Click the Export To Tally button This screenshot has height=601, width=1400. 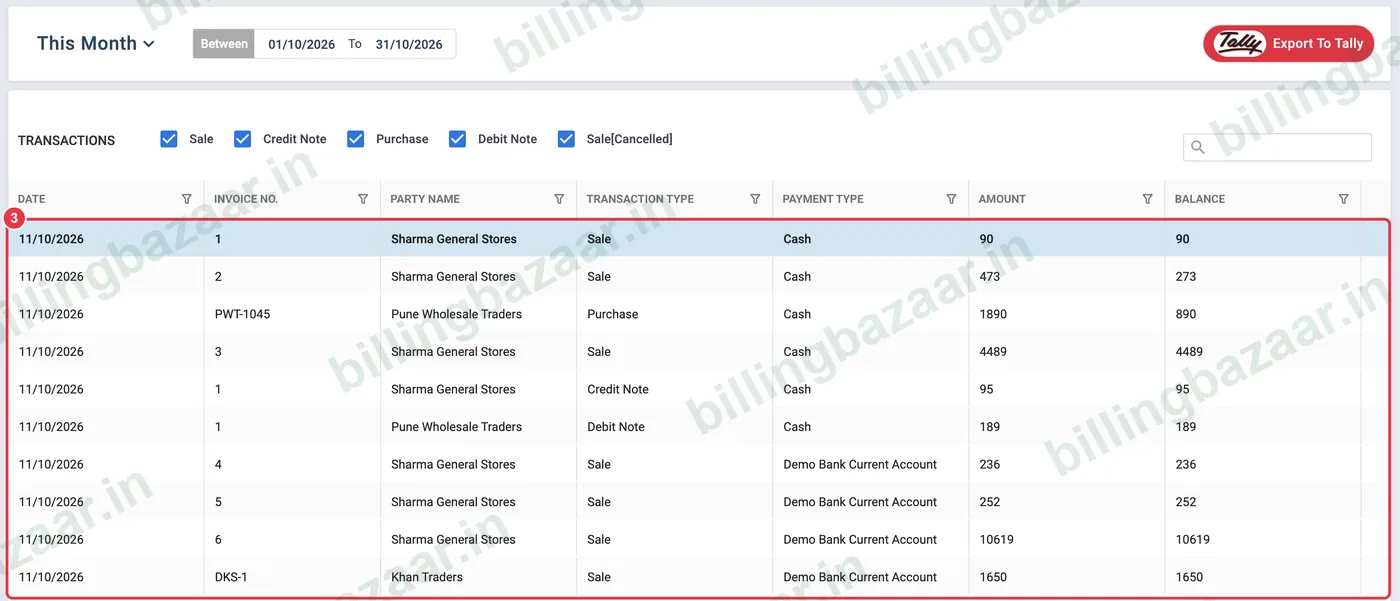coord(1288,43)
